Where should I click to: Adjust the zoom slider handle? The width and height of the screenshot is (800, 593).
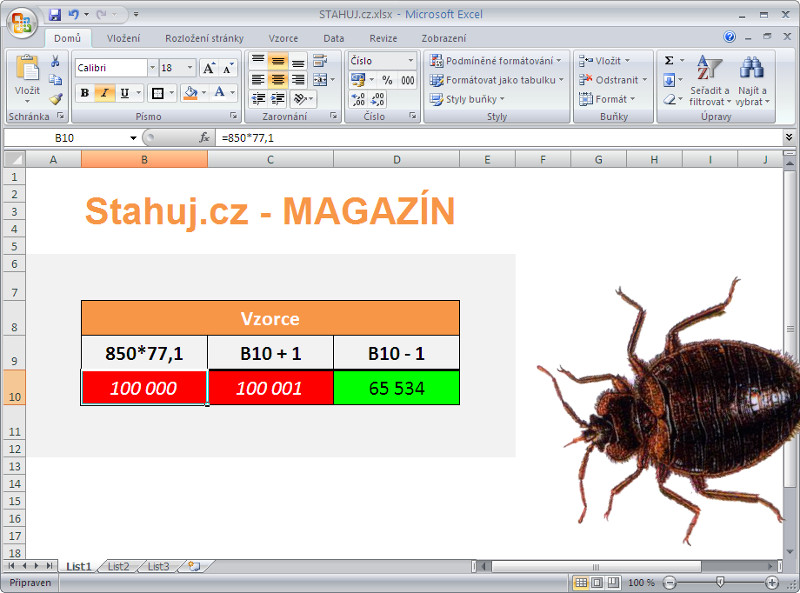[720, 582]
